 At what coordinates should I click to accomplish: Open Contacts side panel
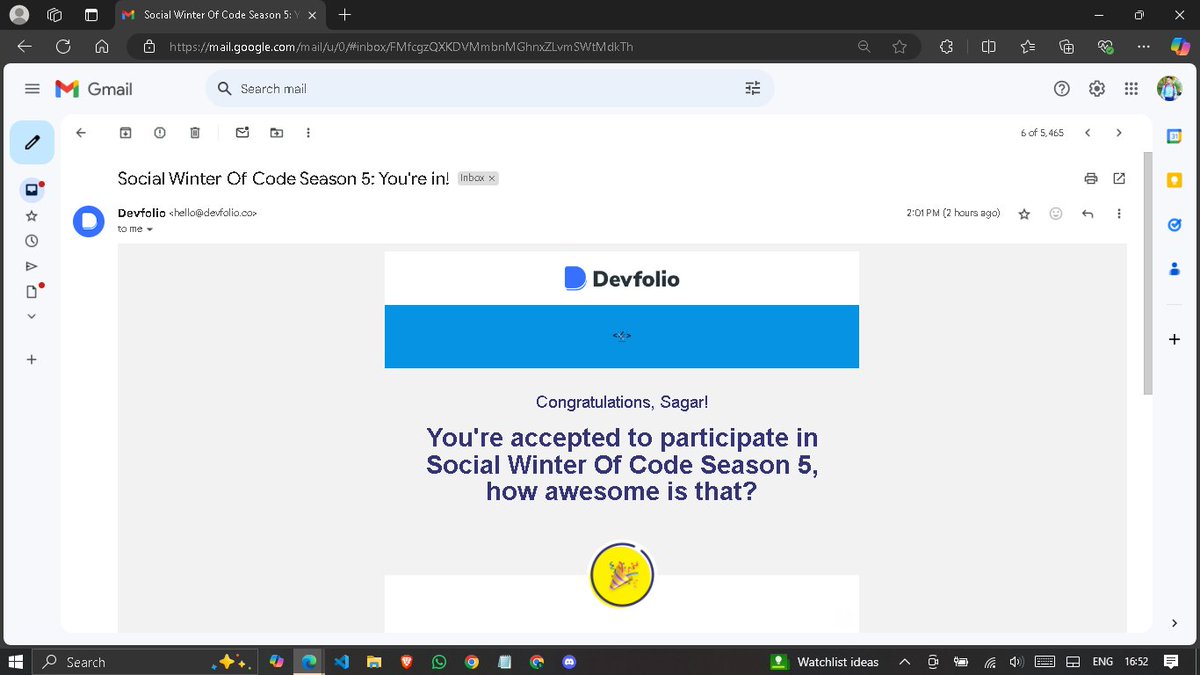point(1175,269)
